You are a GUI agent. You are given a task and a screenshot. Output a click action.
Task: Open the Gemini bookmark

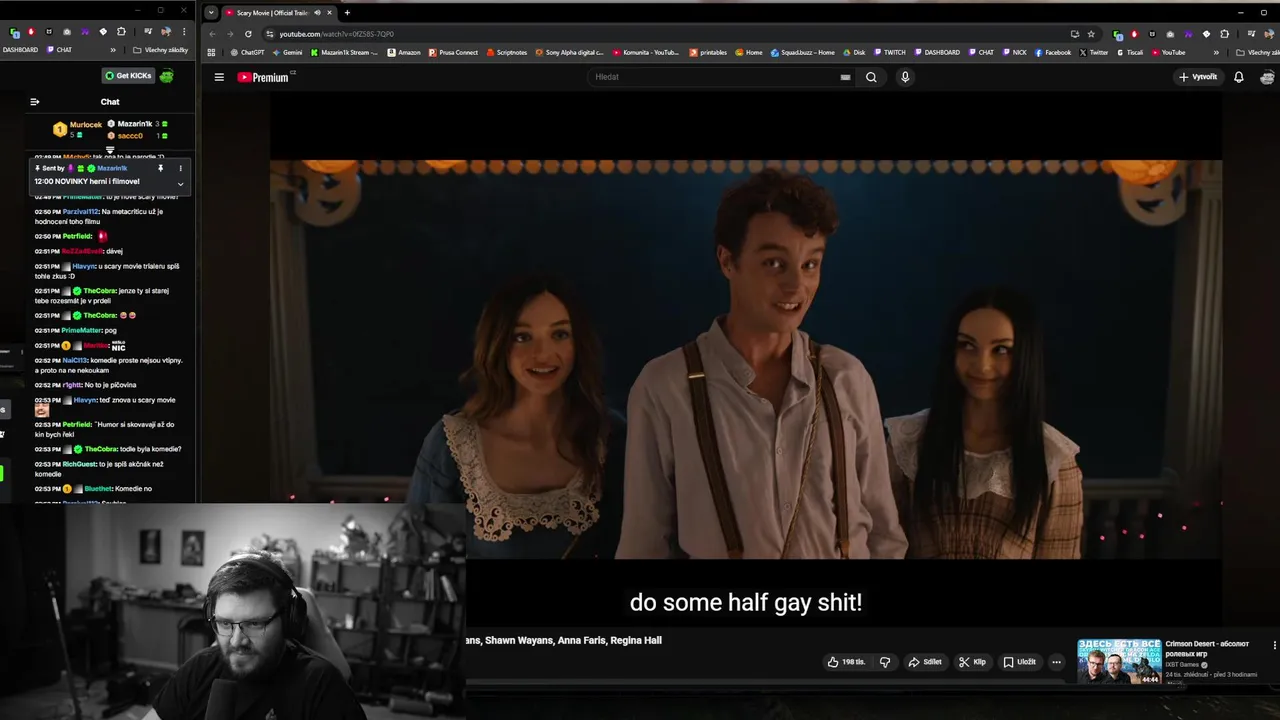click(287, 52)
